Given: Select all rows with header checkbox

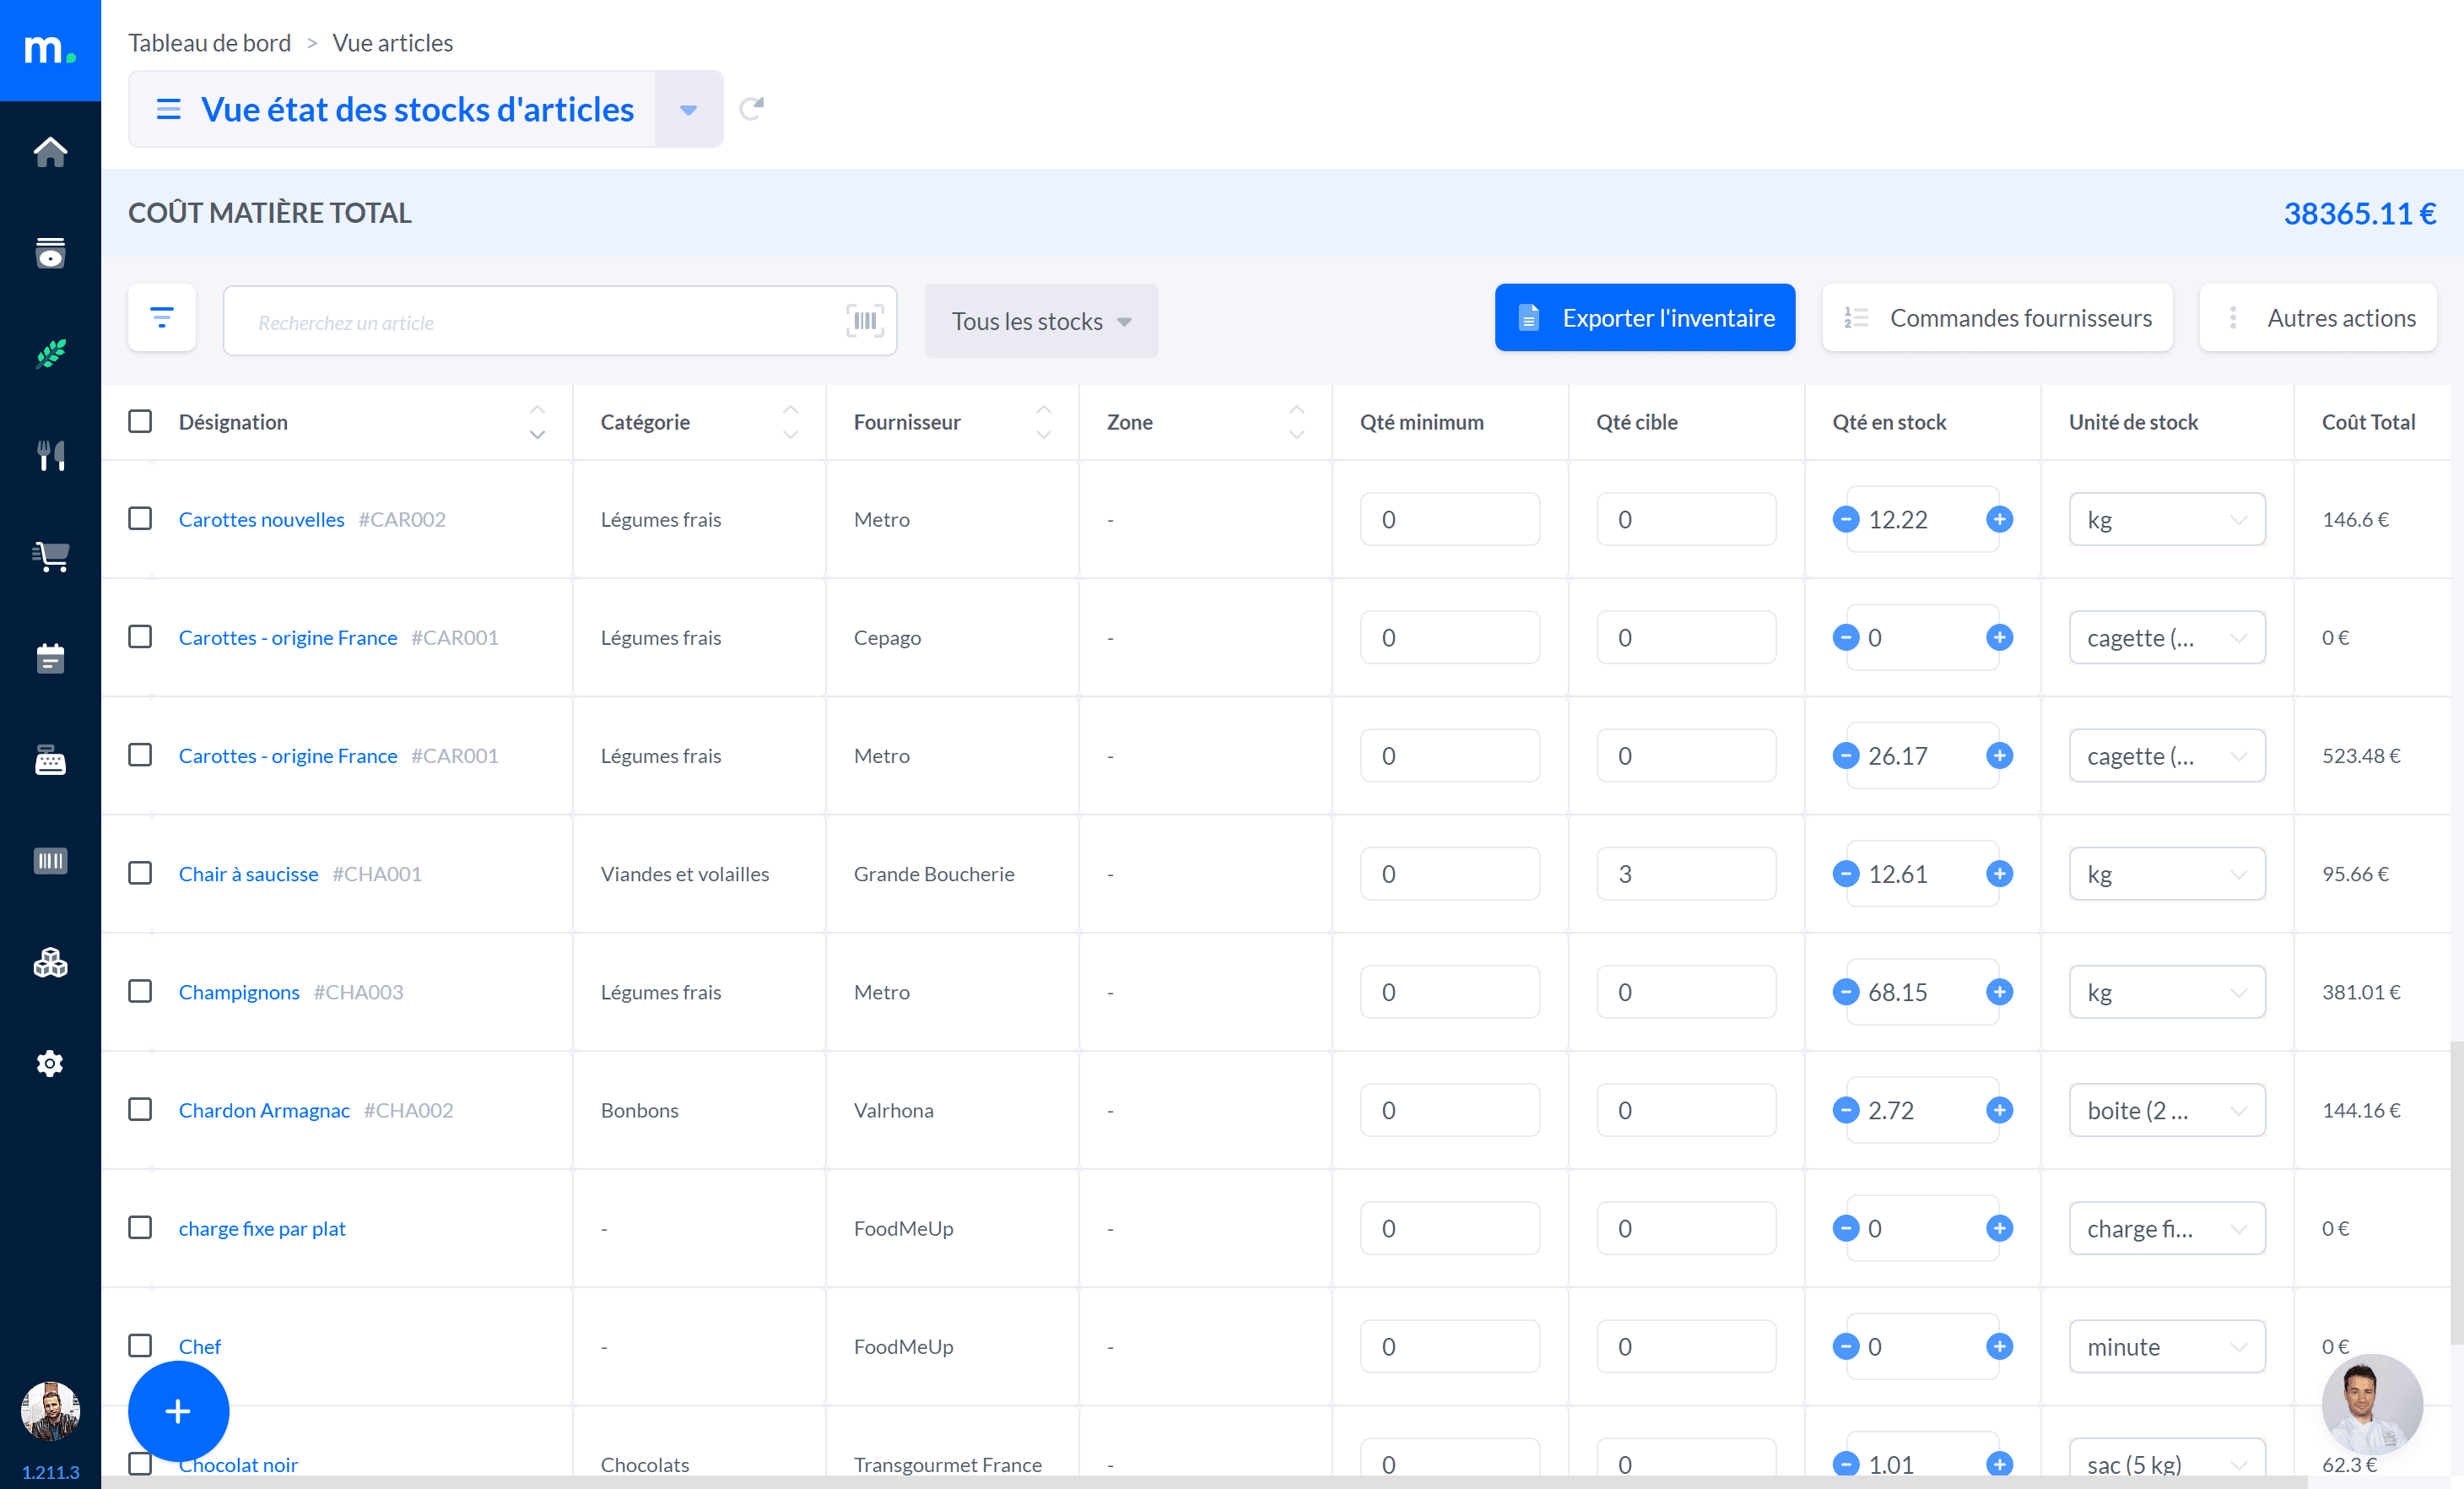Looking at the screenshot, I should coord(140,421).
